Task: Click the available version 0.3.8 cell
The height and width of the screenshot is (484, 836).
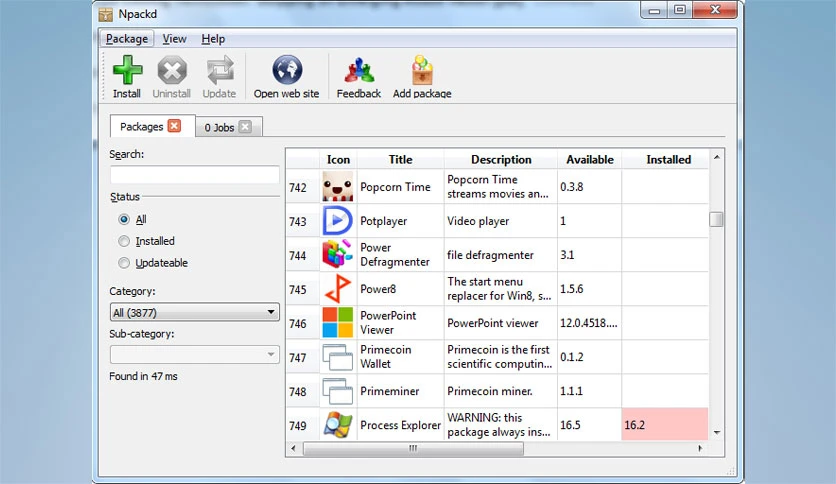Action: pos(590,187)
